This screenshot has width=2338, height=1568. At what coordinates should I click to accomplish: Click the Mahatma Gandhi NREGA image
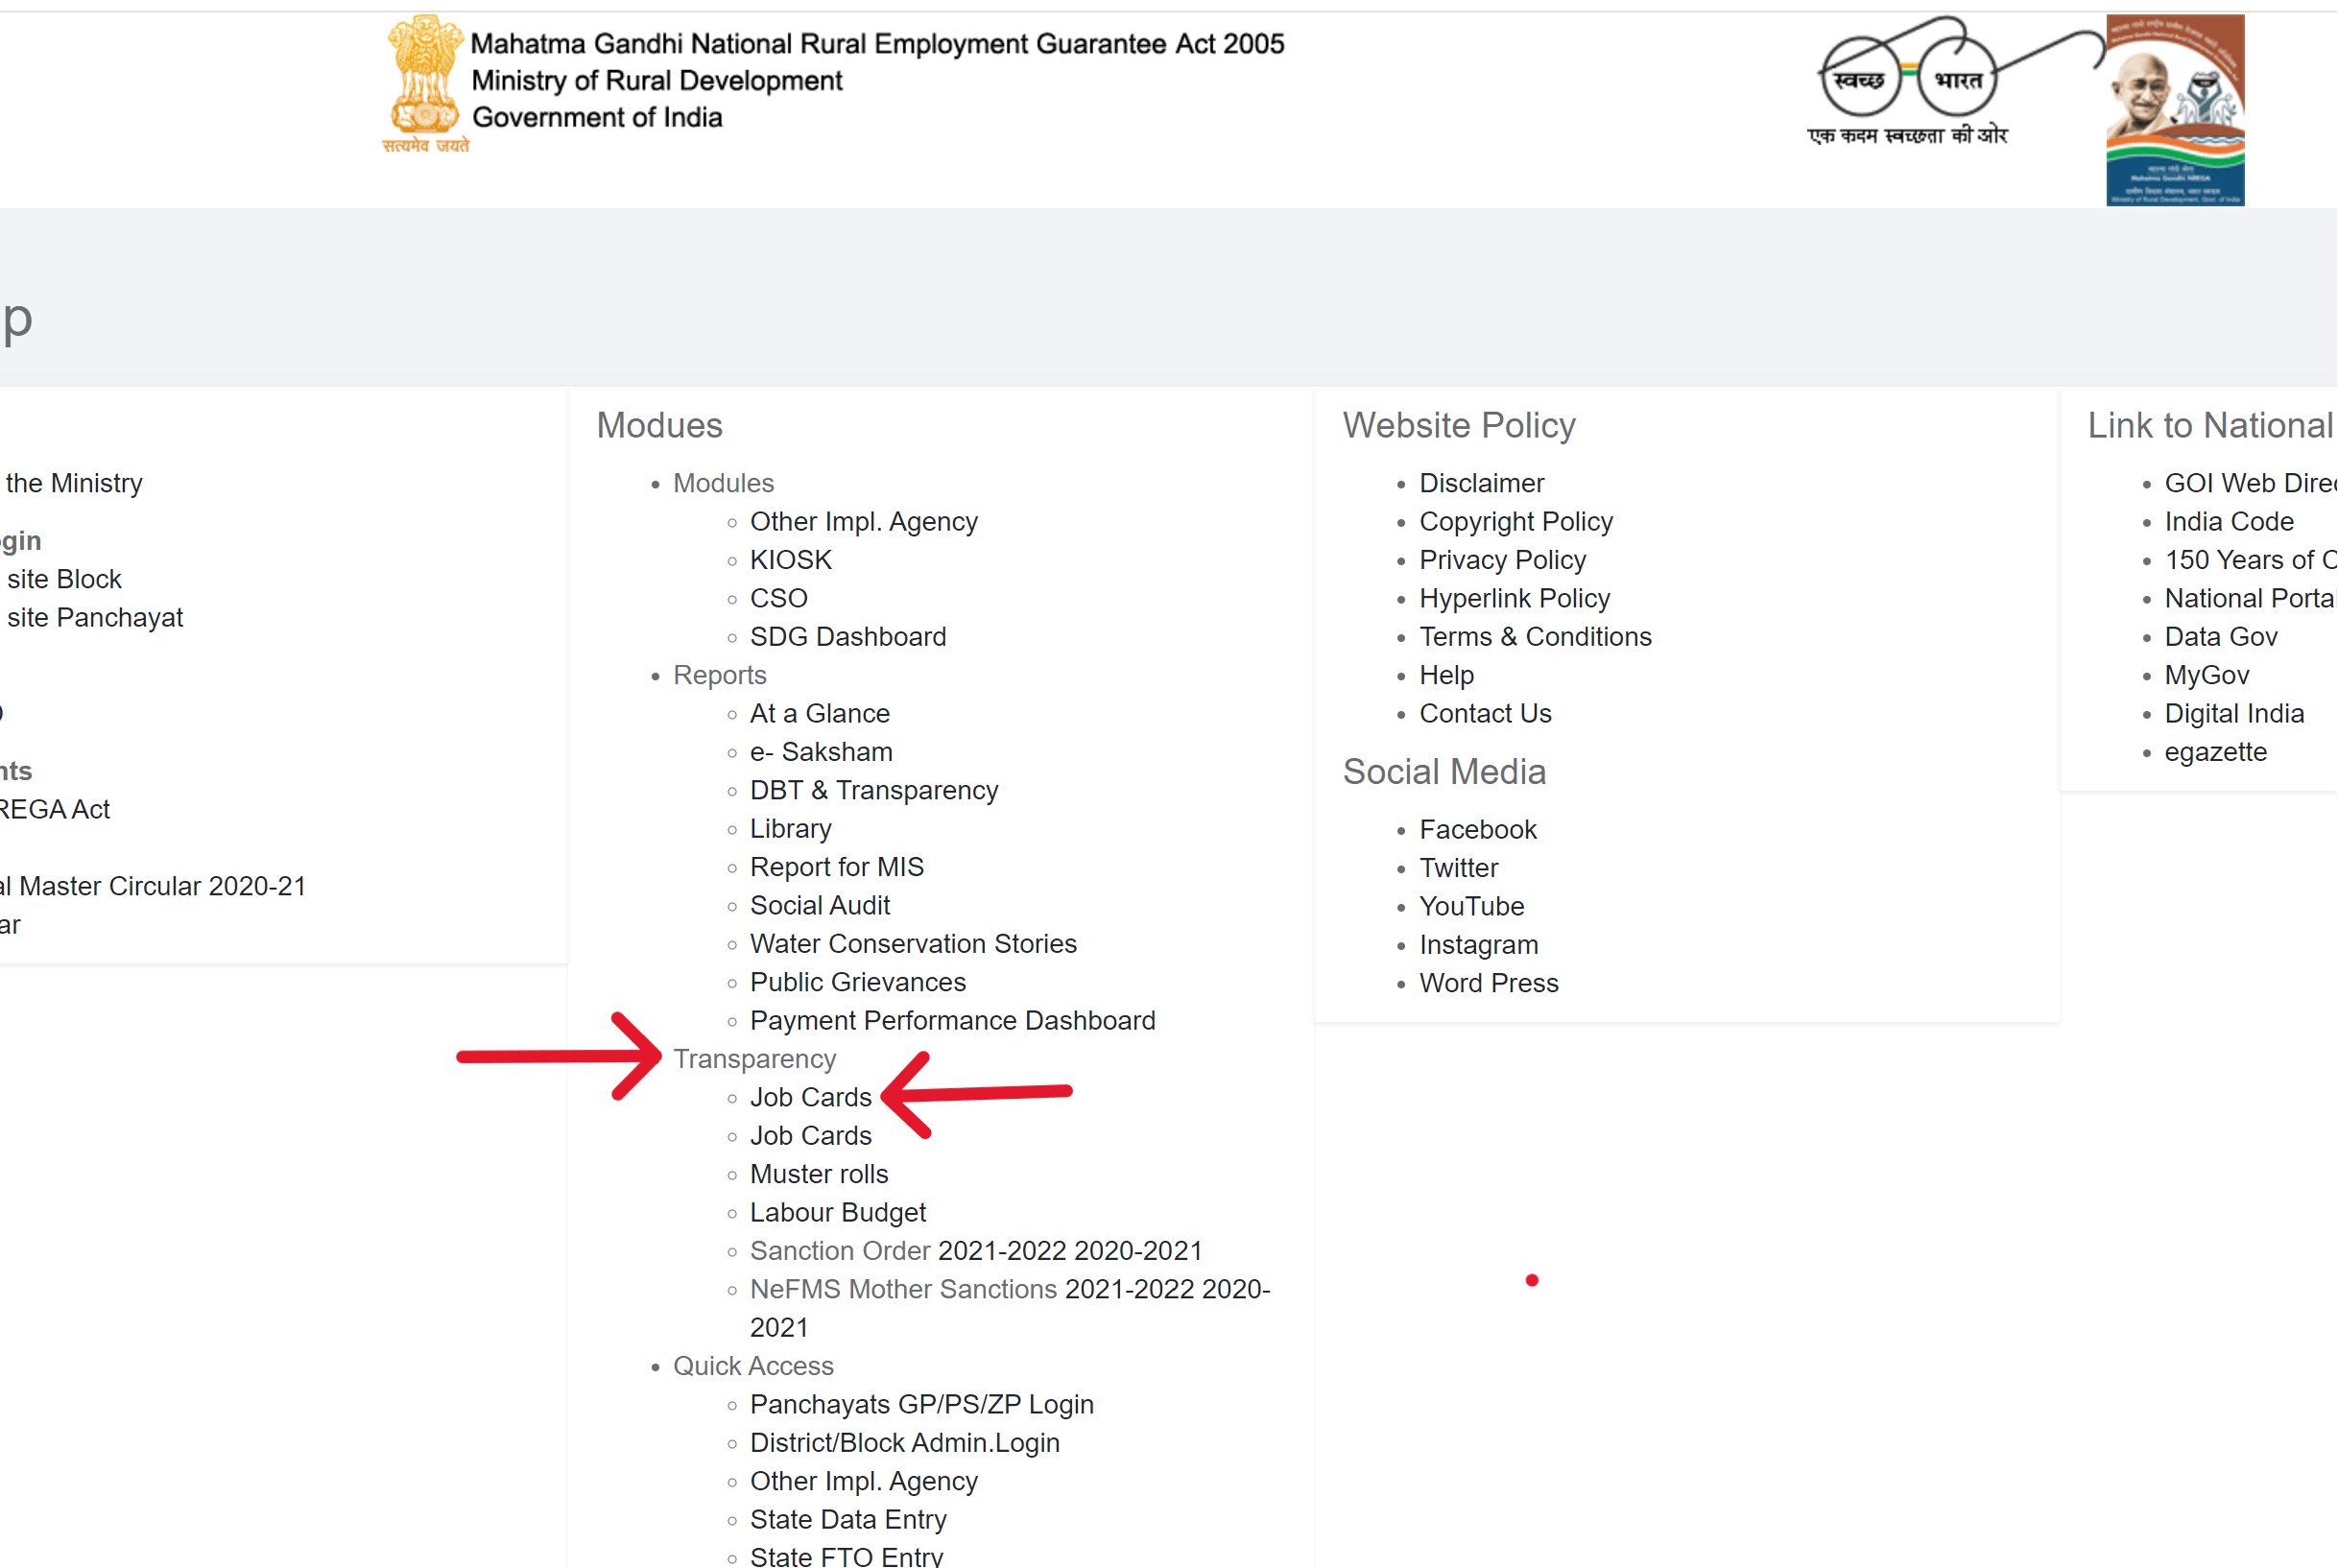(x=2174, y=110)
